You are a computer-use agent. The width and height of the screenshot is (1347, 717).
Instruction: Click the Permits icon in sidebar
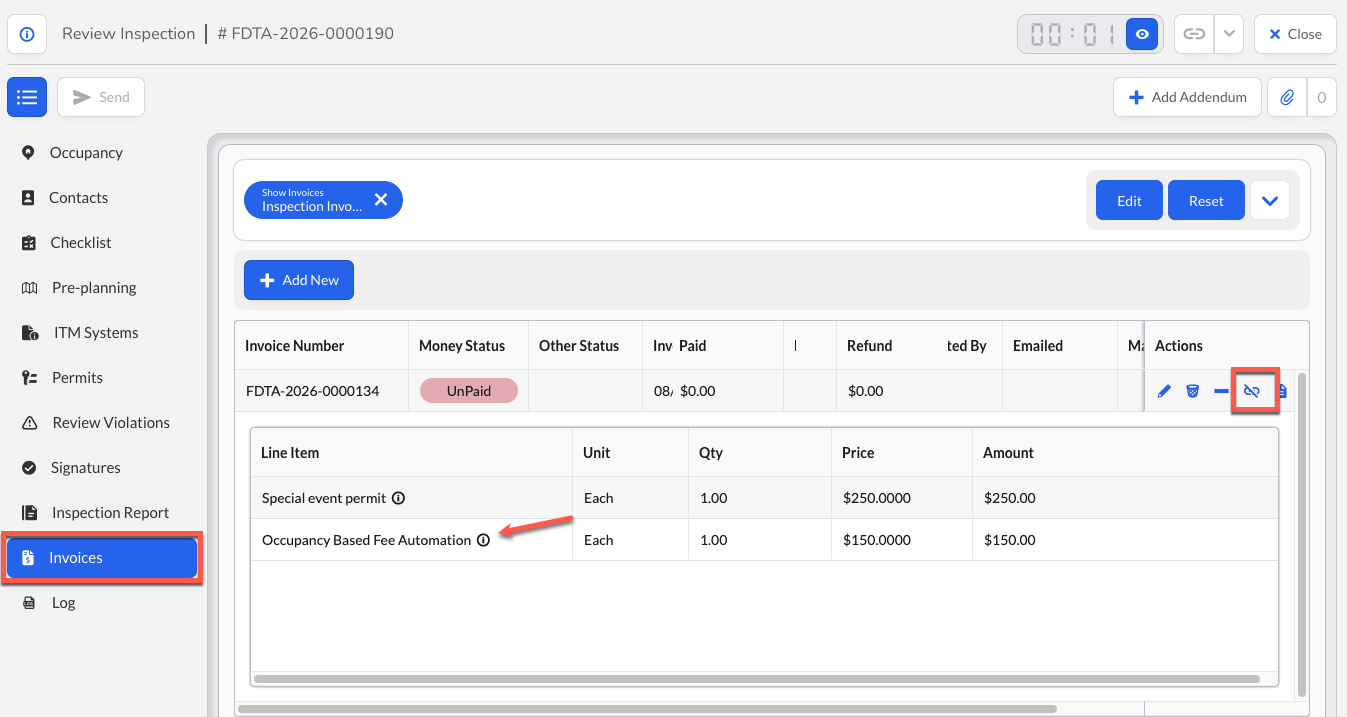pyautogui.click(x=29, y=377)
